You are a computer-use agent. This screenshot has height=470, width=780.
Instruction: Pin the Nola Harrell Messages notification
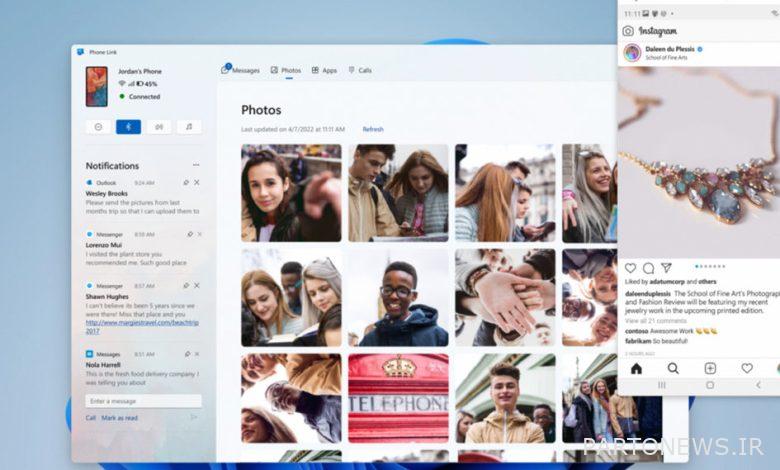point(188,354)
